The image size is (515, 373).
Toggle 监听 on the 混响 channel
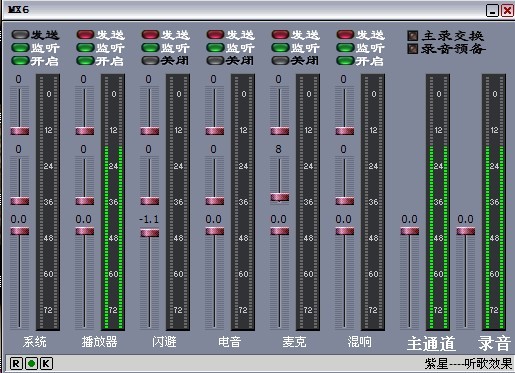(x=345, y=47)
